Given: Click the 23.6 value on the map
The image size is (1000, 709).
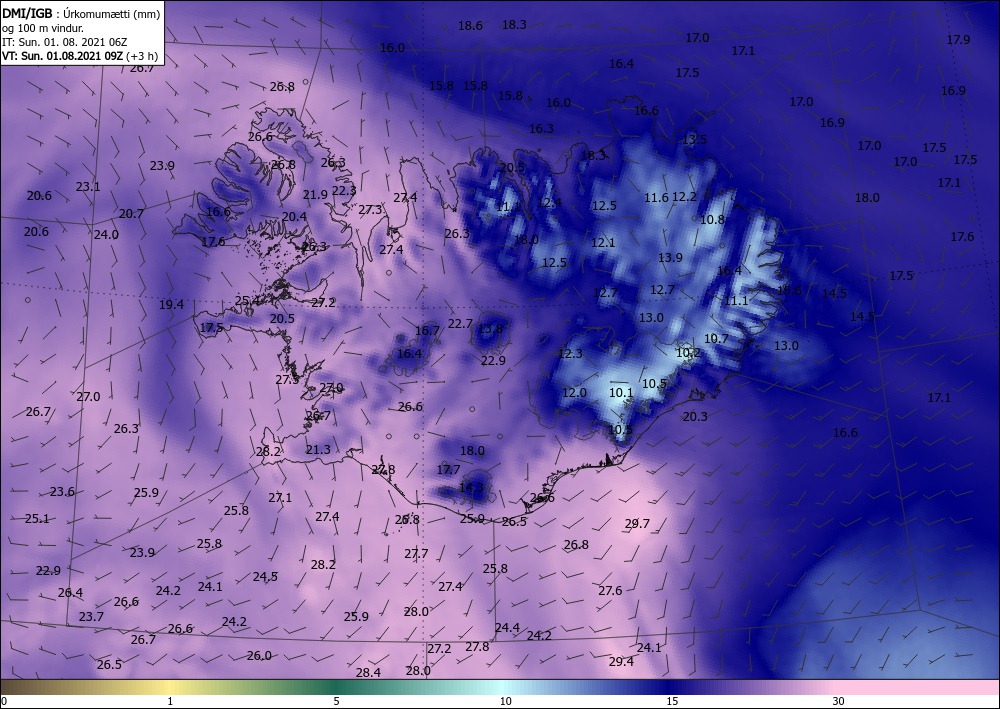Looking at the screenshot, I should point(62,492).
